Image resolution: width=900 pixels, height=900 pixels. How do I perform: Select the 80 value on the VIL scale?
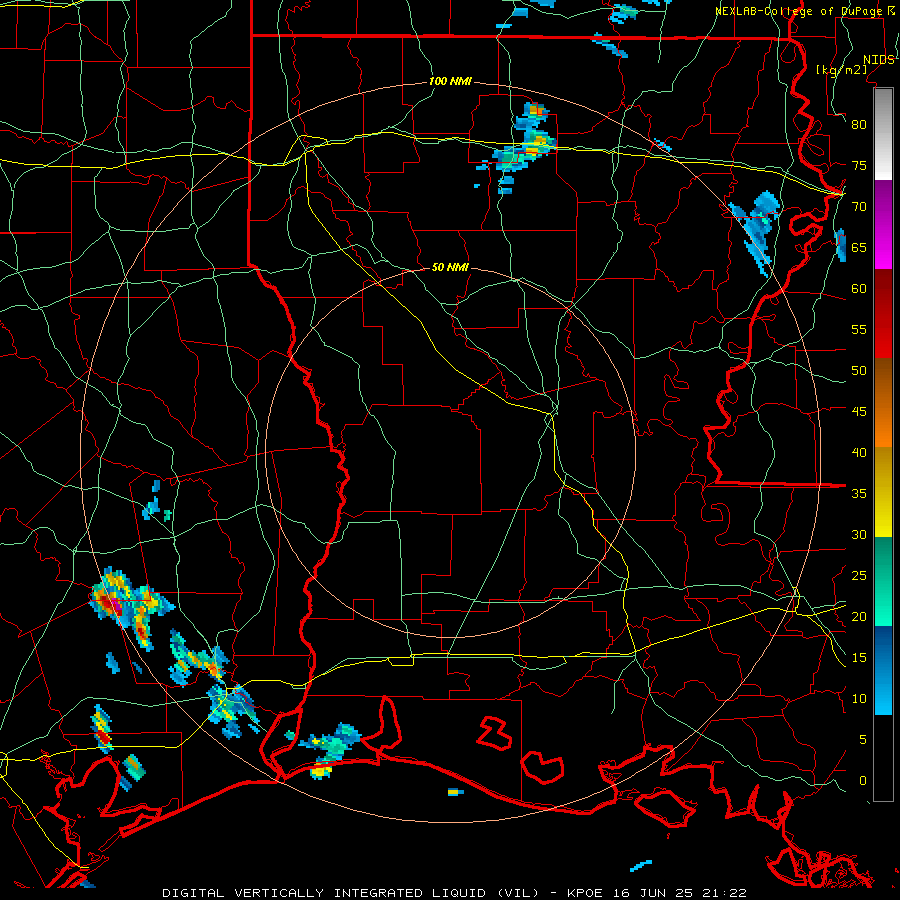point(859,125)
